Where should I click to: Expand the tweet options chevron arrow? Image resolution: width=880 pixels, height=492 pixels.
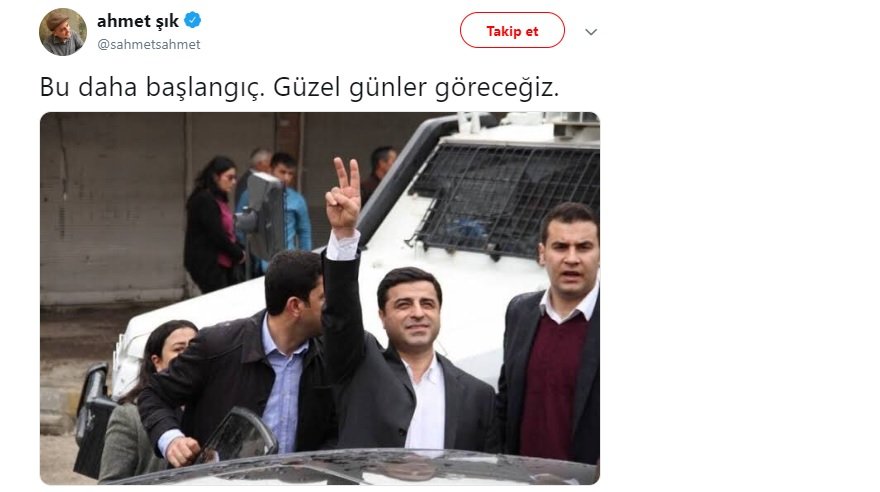click(591, 32)
